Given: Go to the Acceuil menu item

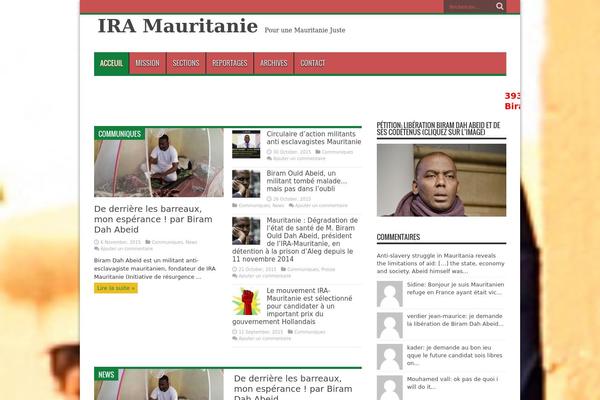Looking at the screenshot, I should click(x=111, y=63).
